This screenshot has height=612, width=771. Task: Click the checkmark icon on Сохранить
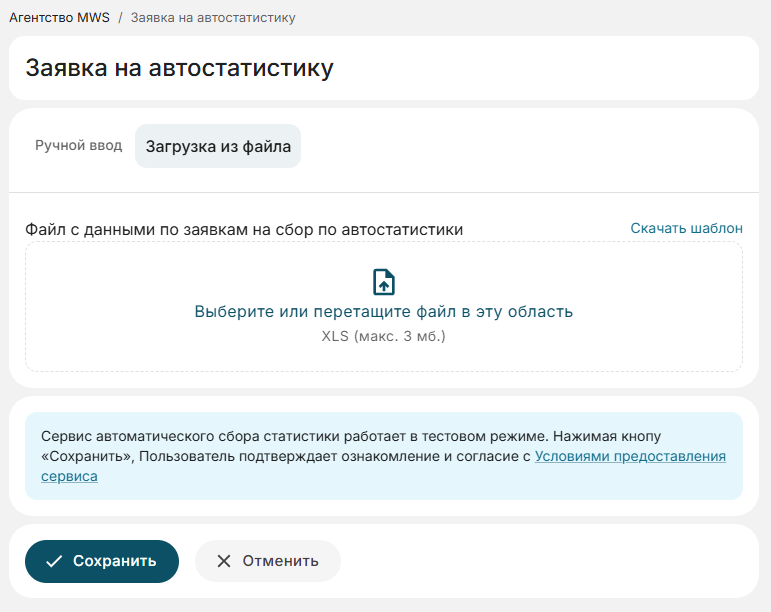pos(54,561)
